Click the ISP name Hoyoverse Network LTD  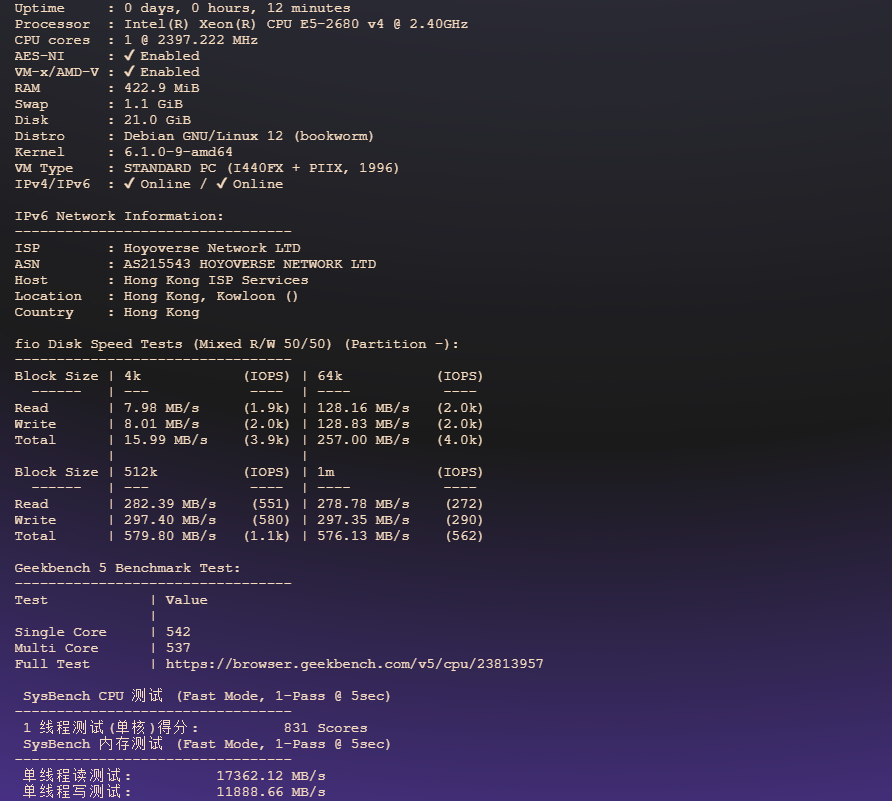coord(211,248)
